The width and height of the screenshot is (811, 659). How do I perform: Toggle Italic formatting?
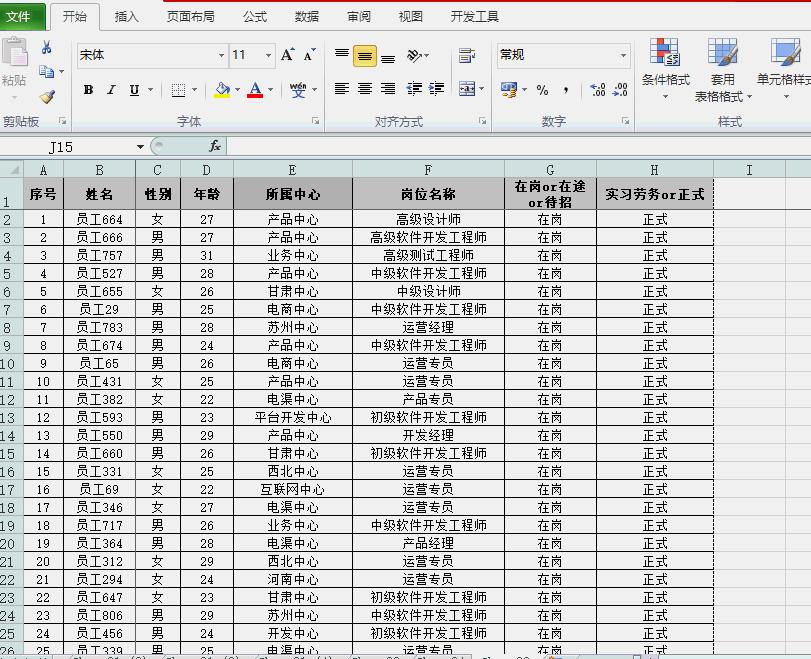pos(110,89)
